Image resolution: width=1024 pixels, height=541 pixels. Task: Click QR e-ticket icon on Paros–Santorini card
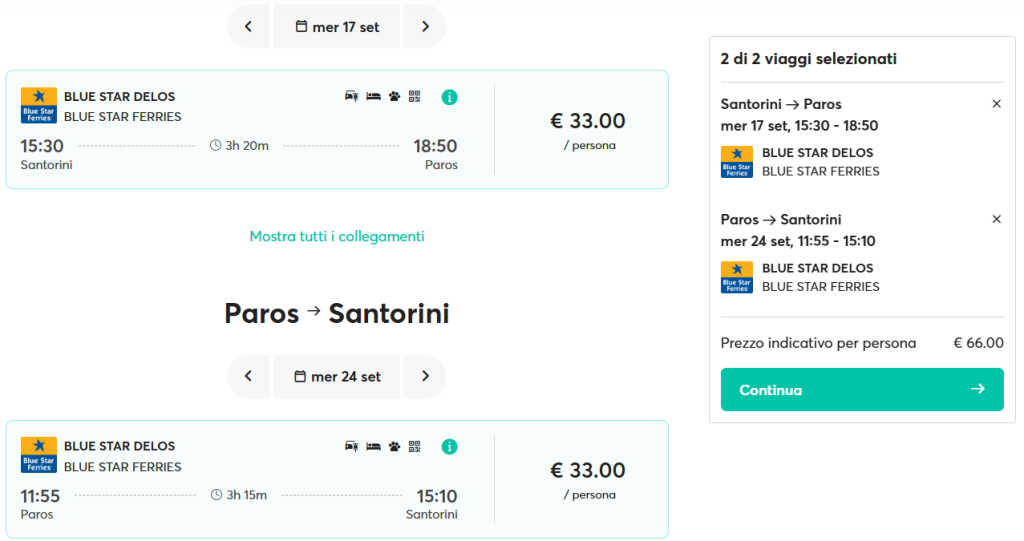pyautogui.click(x=415, y=446)
